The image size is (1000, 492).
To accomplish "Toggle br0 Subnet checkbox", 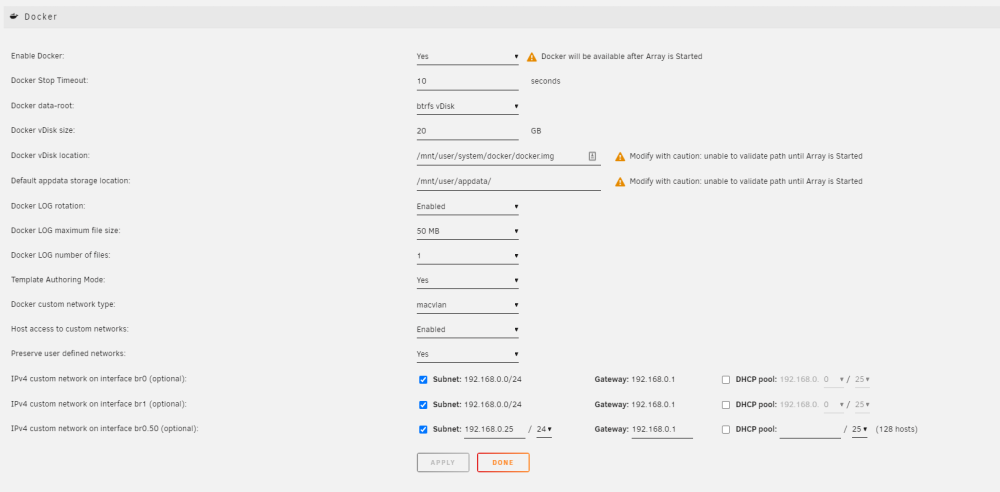I will tap(423, 380).
